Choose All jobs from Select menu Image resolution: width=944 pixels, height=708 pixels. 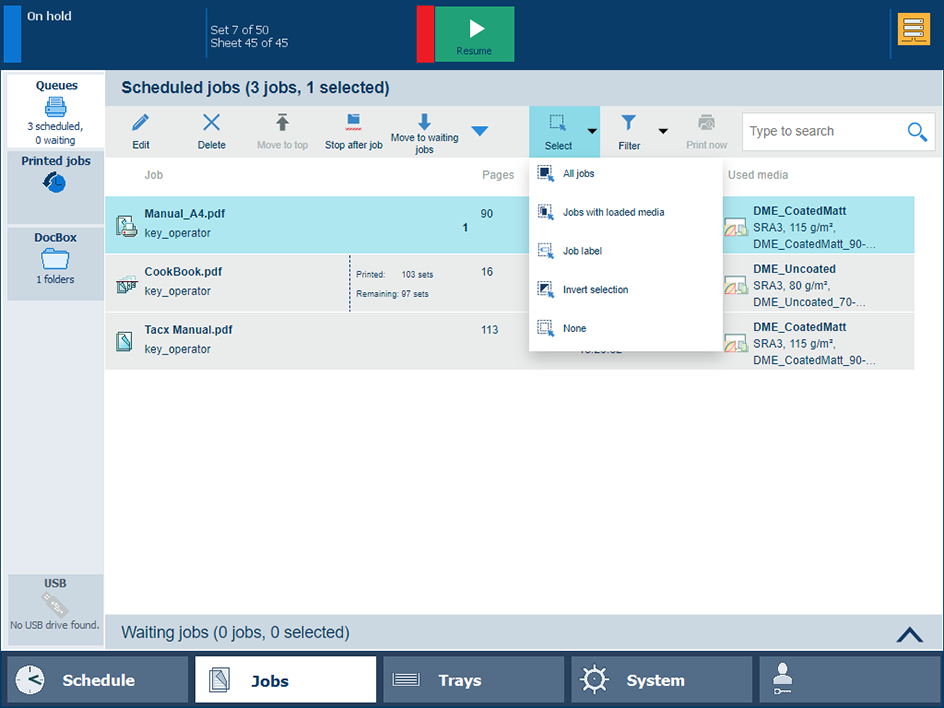(578, 174)
